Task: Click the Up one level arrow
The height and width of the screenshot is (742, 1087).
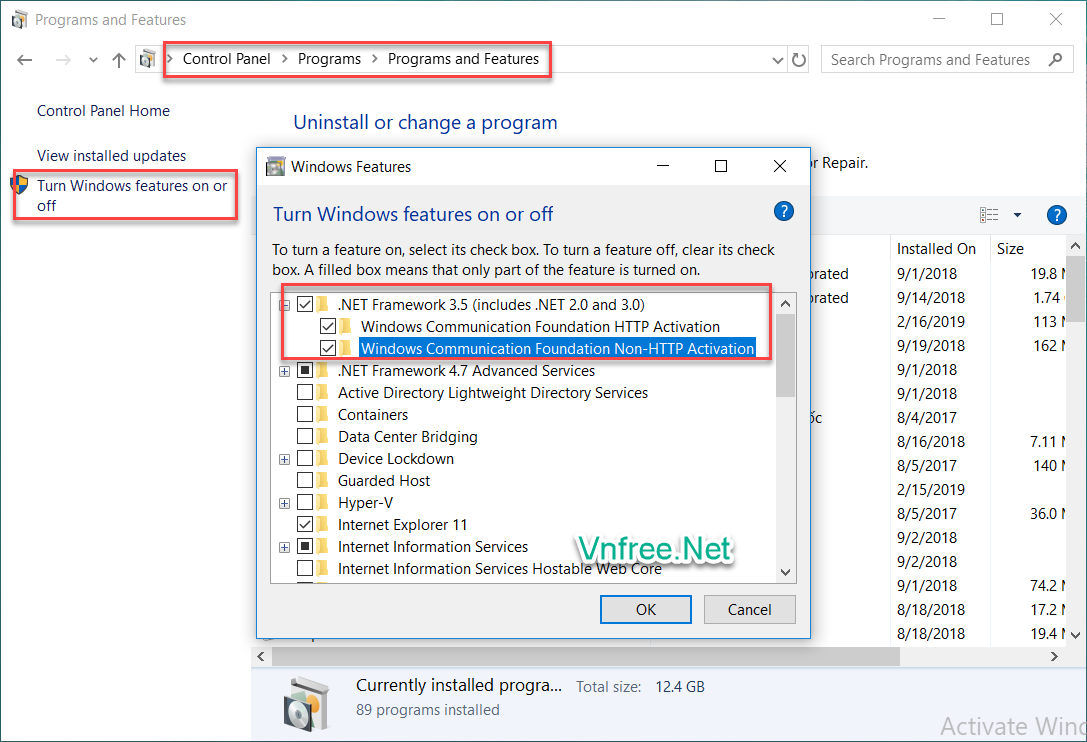Action: point(119,60)
